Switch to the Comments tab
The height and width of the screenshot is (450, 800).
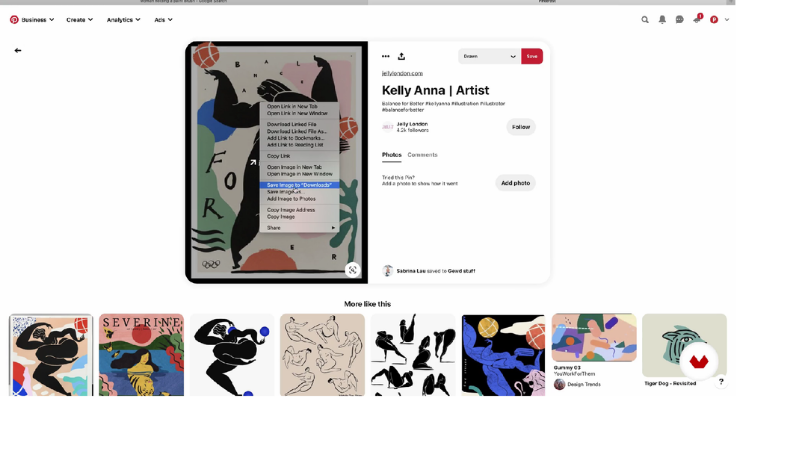422,155
